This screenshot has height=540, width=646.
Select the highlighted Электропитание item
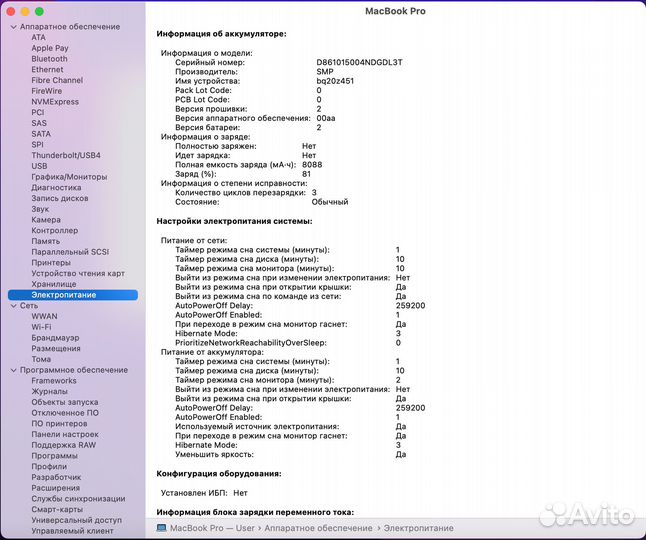(x=64, y=295)
